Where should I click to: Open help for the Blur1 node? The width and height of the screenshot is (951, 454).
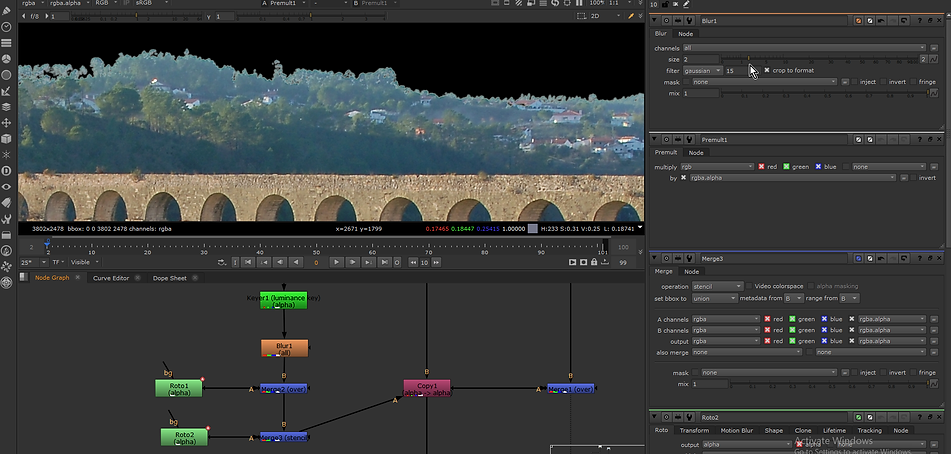pos(919,21)
